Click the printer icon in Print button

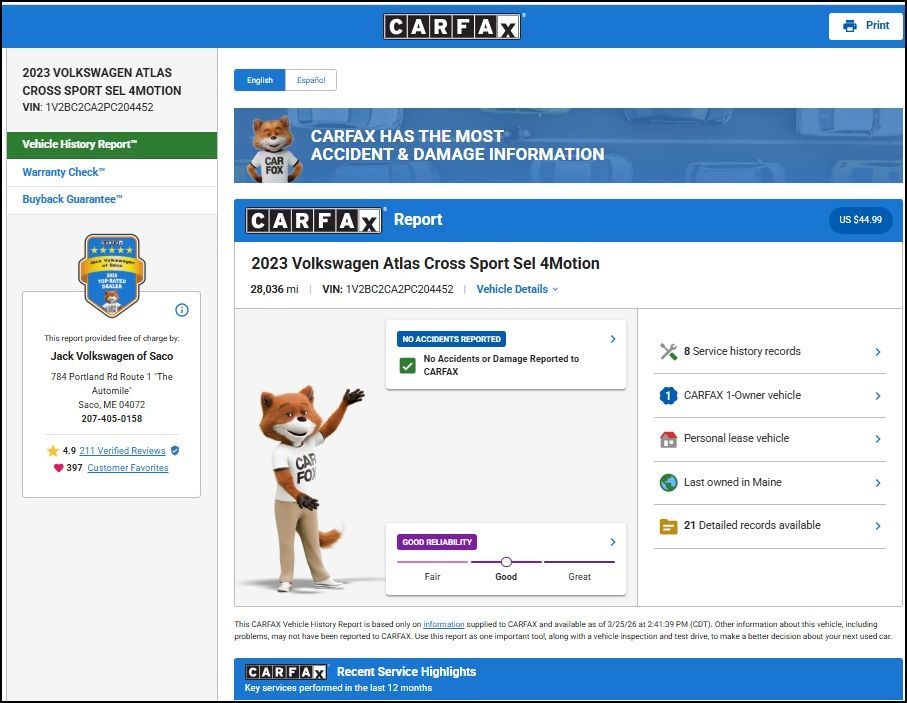(850, 26)
